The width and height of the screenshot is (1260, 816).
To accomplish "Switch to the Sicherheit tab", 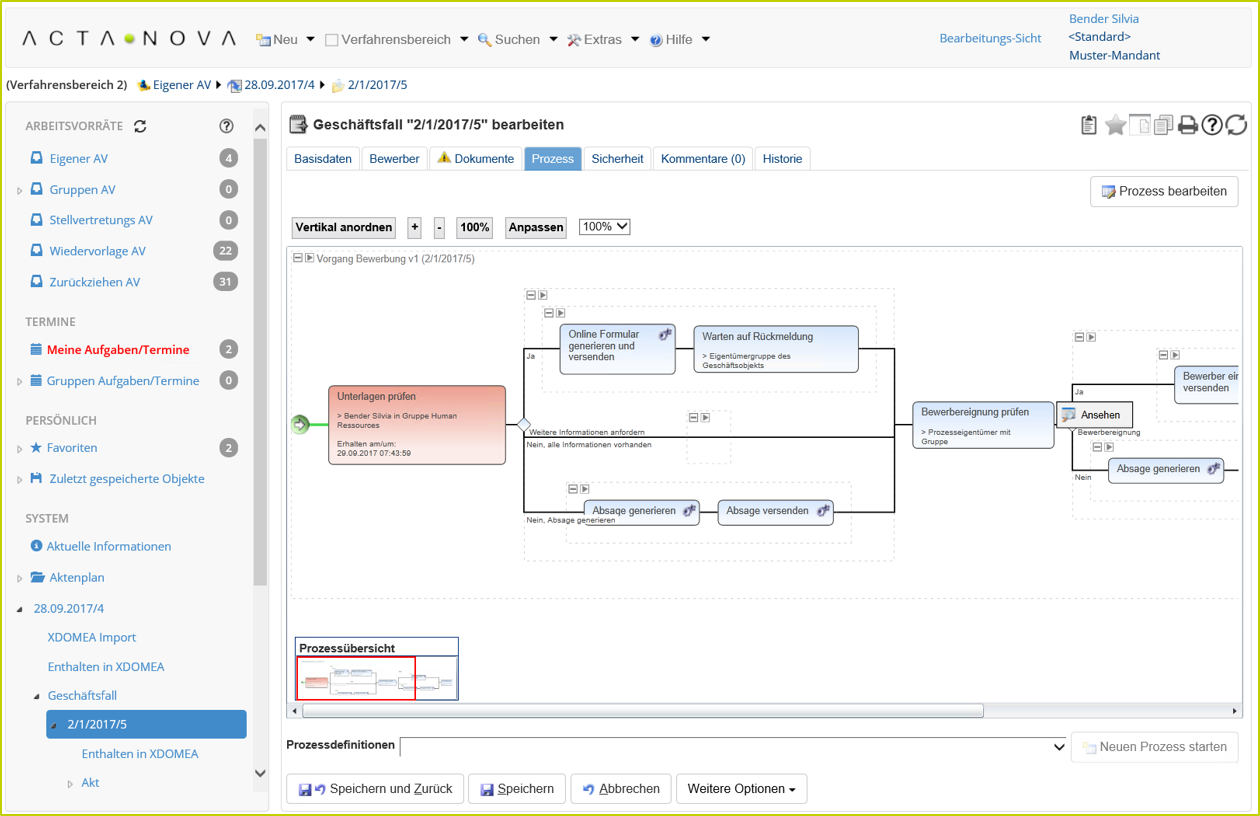I will tap(617, 158).
